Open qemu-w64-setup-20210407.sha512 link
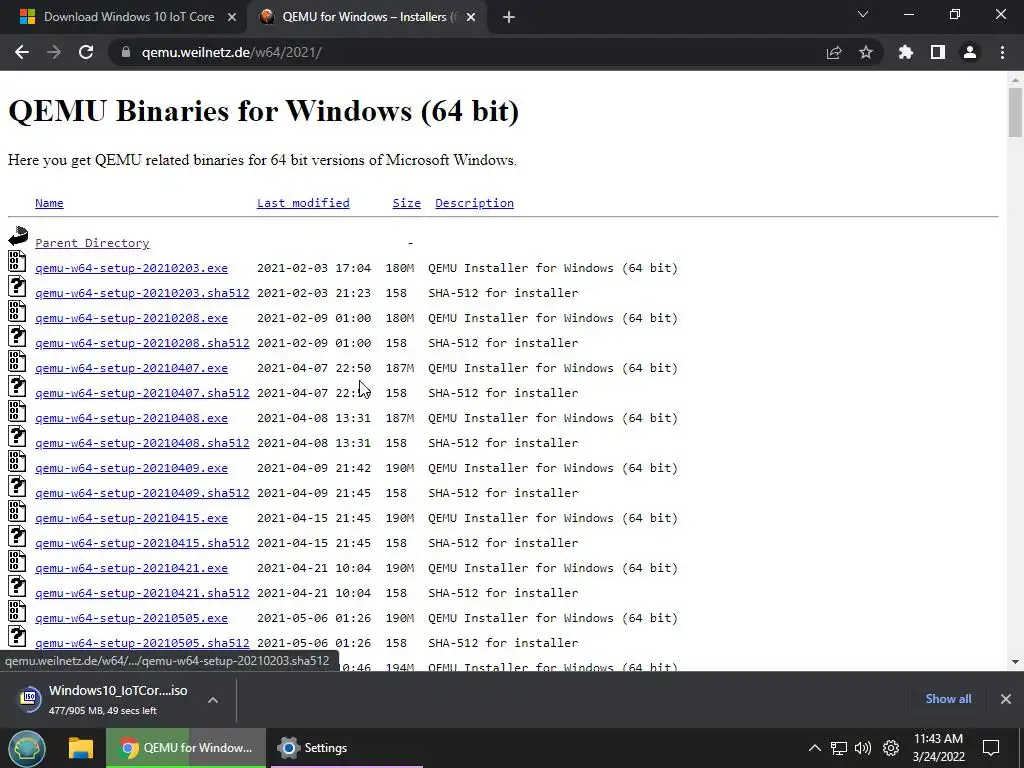The height and width of the screenshot is (768, 1024). [x=142, y=392]
